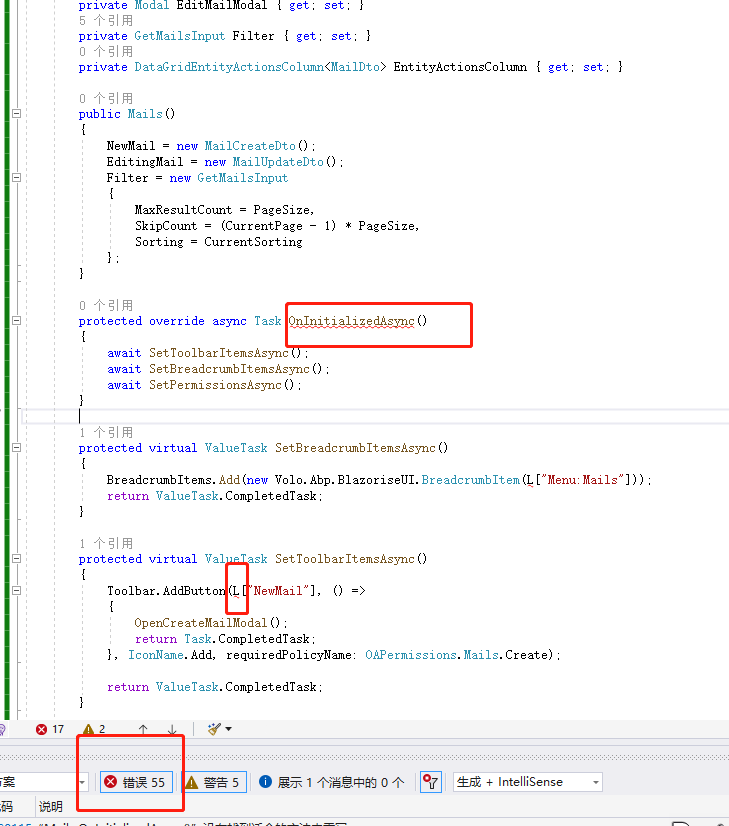Open the Build + IntelliSense source dropdown
Viewport: 729px width, 826px height.
pos(528,782)
